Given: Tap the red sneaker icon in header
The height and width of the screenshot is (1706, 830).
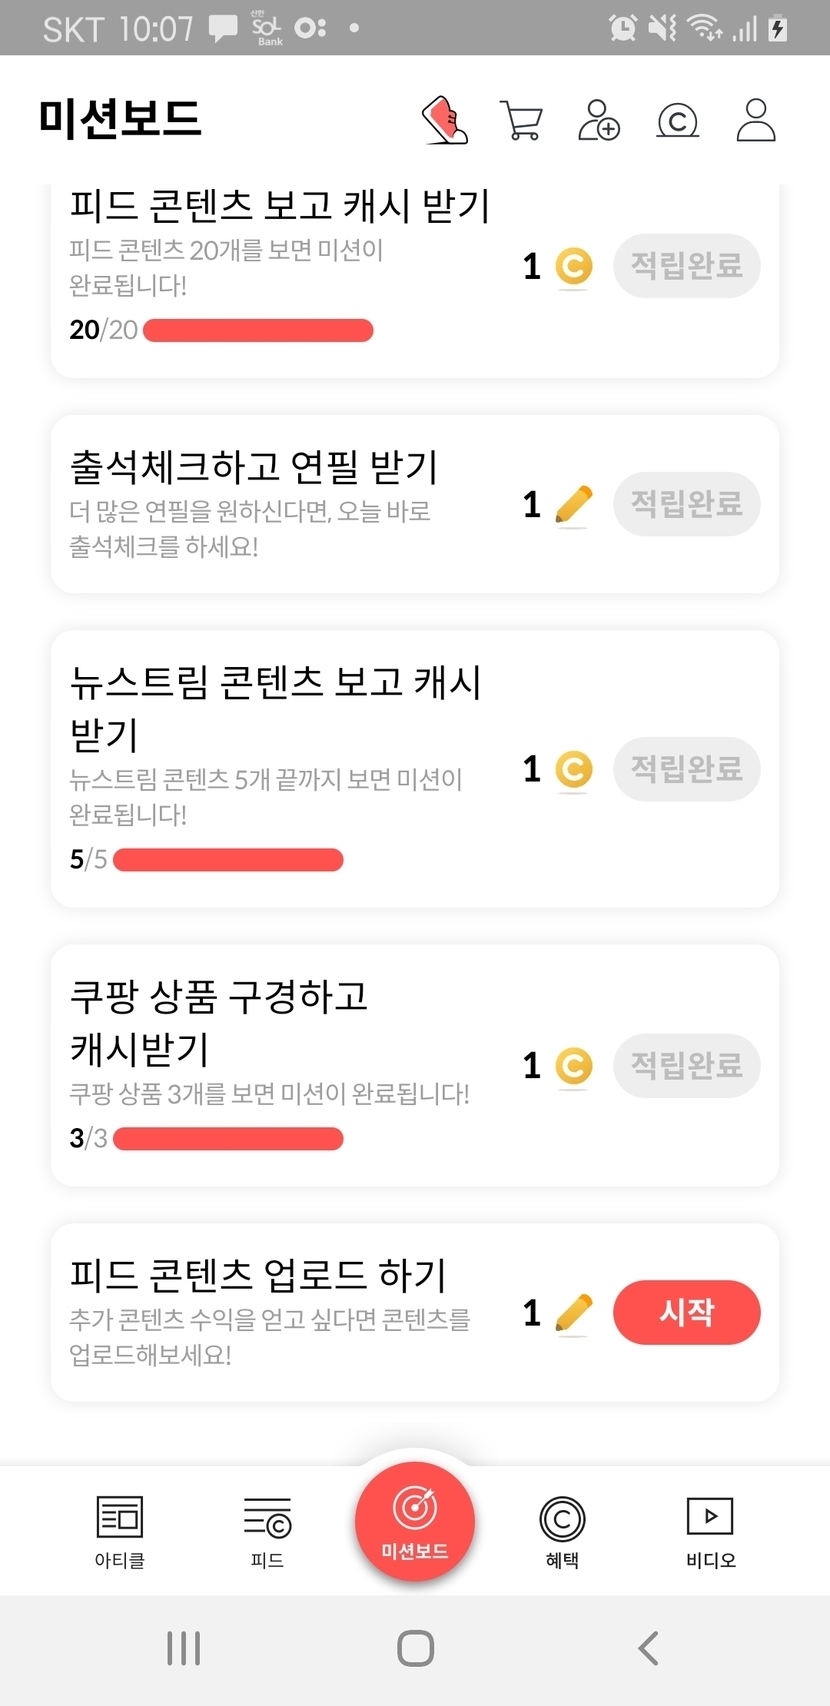Looking at the screenshot, I should pyautogui.click(x=445, y=121).
